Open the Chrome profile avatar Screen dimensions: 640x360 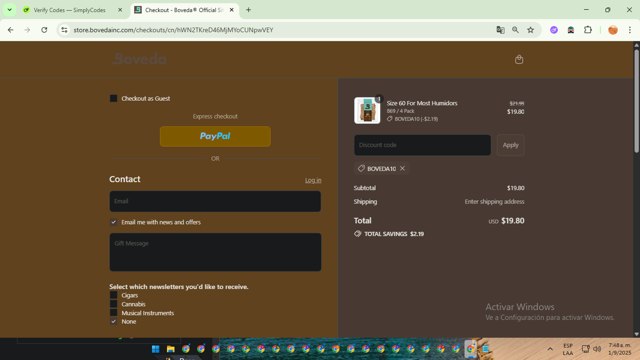tap(613, 30)
